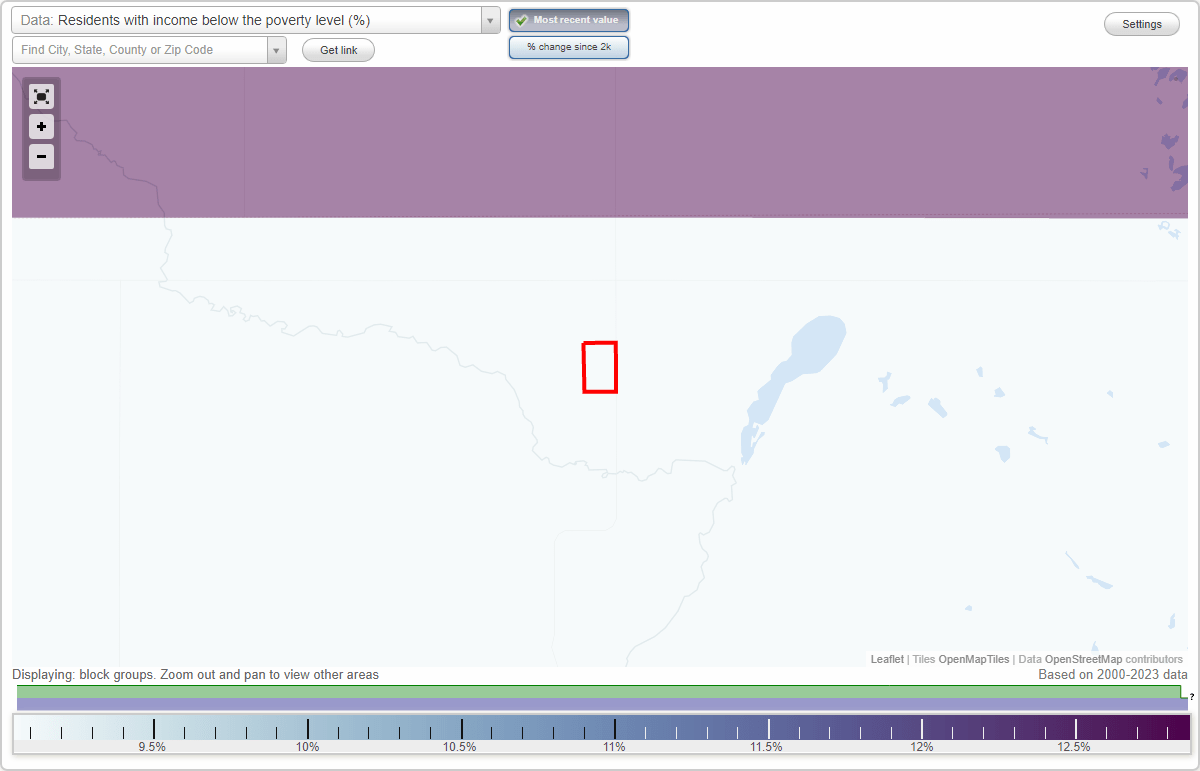Click the color scale near the 11% mark
The image size is (1200, 771).
click(614, 728)
